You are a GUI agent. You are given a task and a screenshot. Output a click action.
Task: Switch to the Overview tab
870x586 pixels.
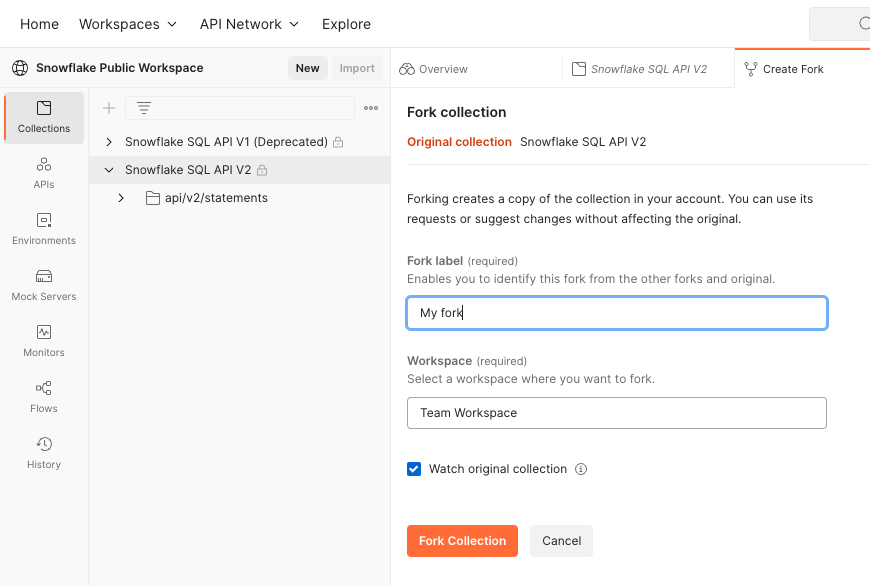click(x=433, y=69)
